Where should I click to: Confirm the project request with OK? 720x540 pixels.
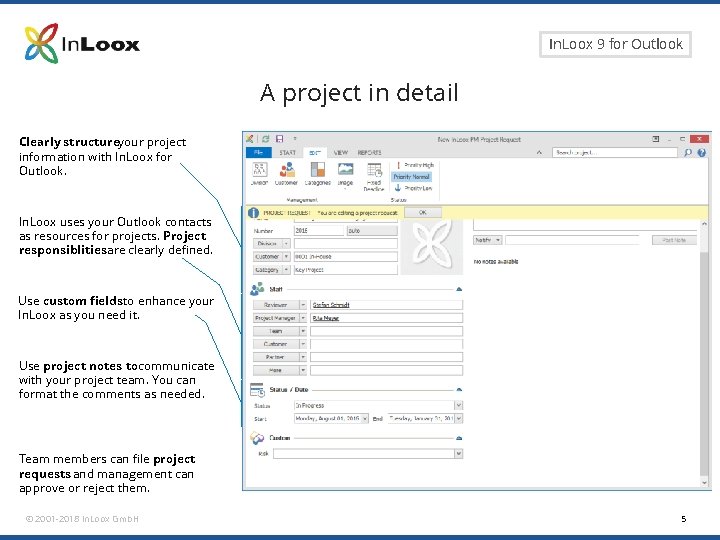423,213
